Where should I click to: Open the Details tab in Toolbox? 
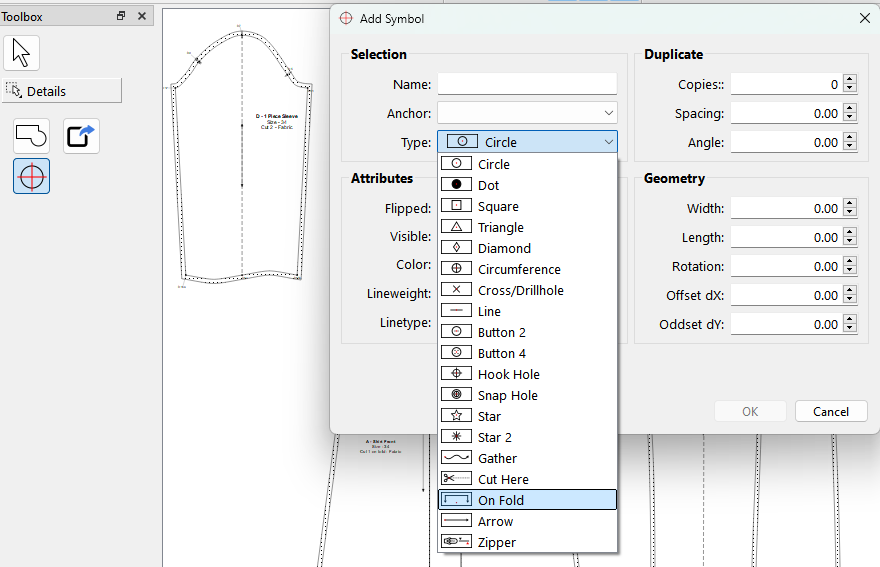point(62,91)
